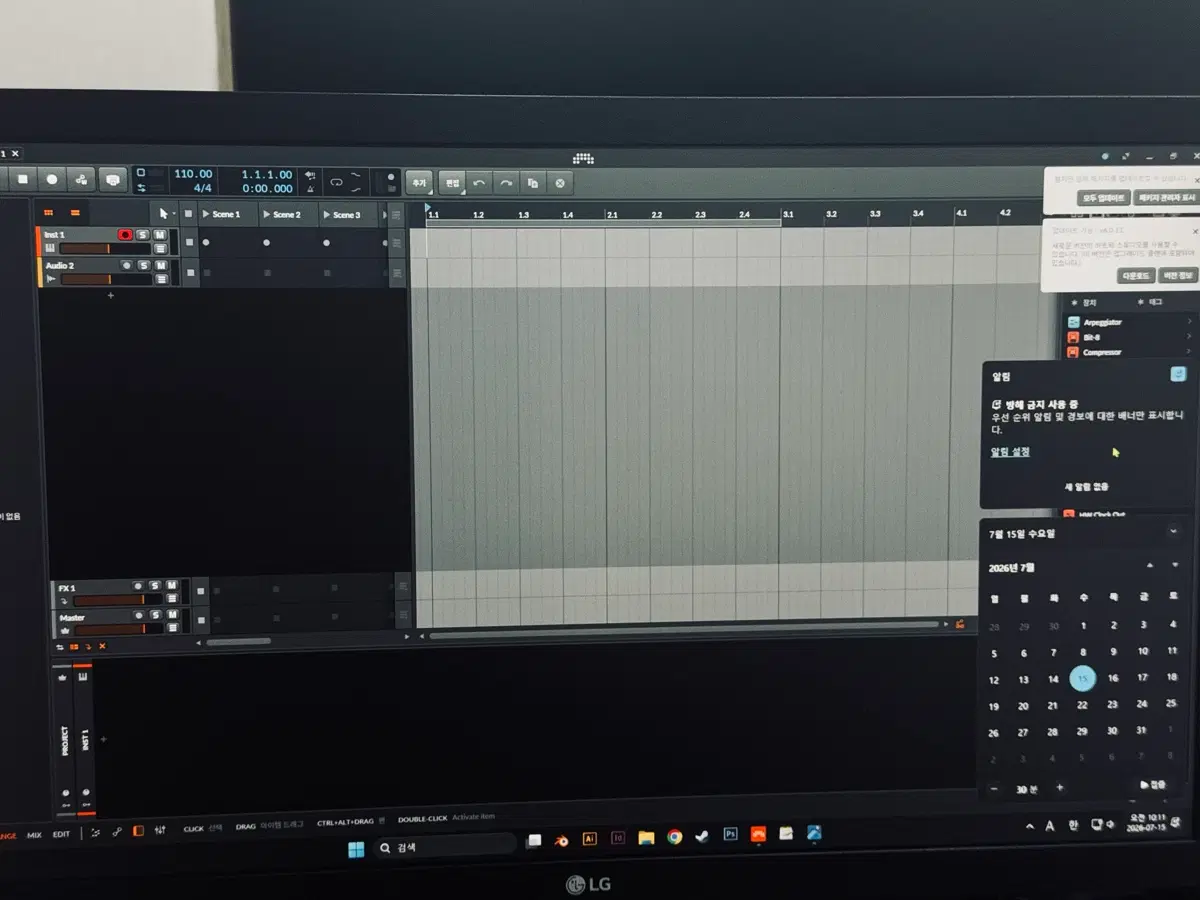Image resolution: width=1200 pixels, height=900 pixels.
Task: Toggle the arranger loop icon
Action: [337, 182]
